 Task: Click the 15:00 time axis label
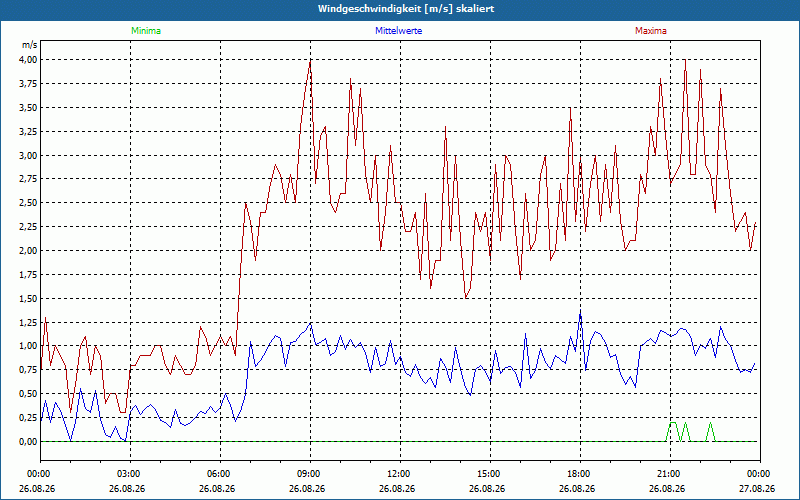pyautogui.click(x=490, y=474)
